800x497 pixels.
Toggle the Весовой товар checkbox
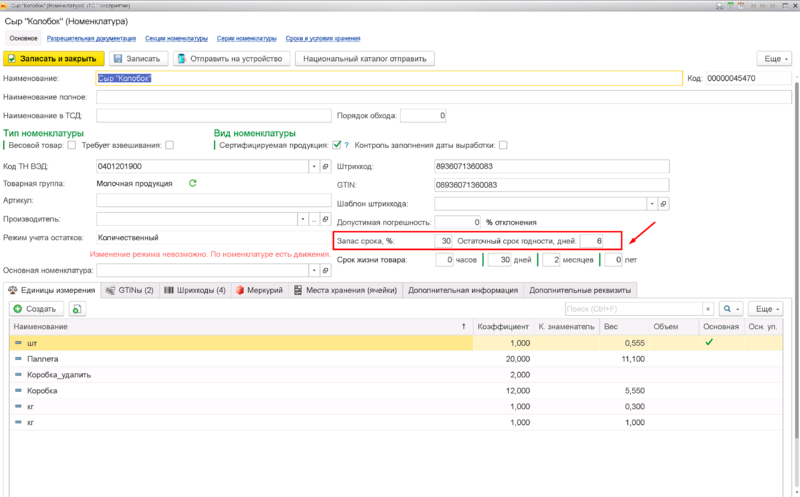click(72, 145)
